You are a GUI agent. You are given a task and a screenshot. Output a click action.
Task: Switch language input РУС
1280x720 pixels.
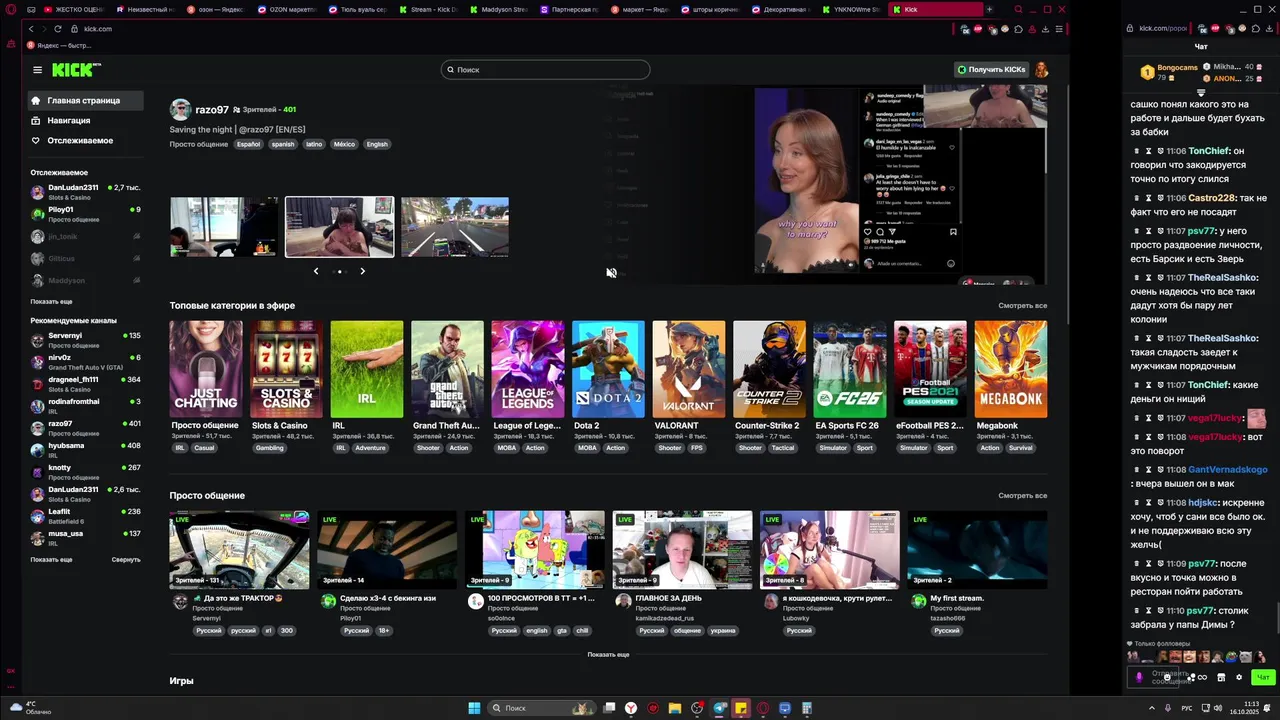1188,708
